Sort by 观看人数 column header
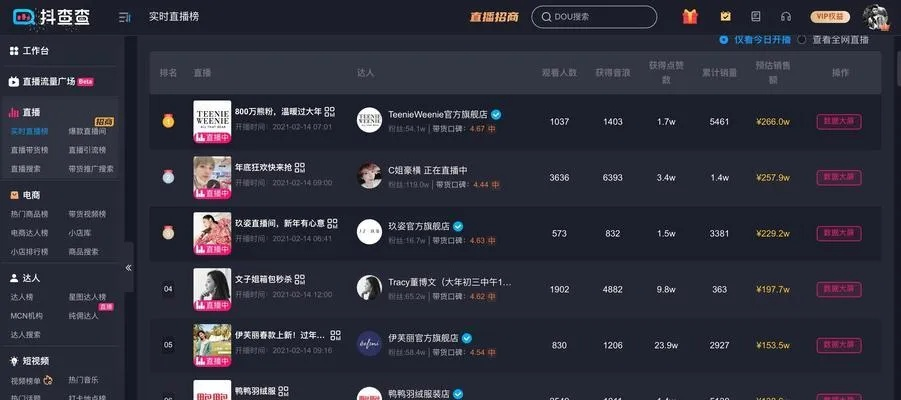Image resolution: width=901 pixels, height=400 pixels. click(x=560, y=73)
